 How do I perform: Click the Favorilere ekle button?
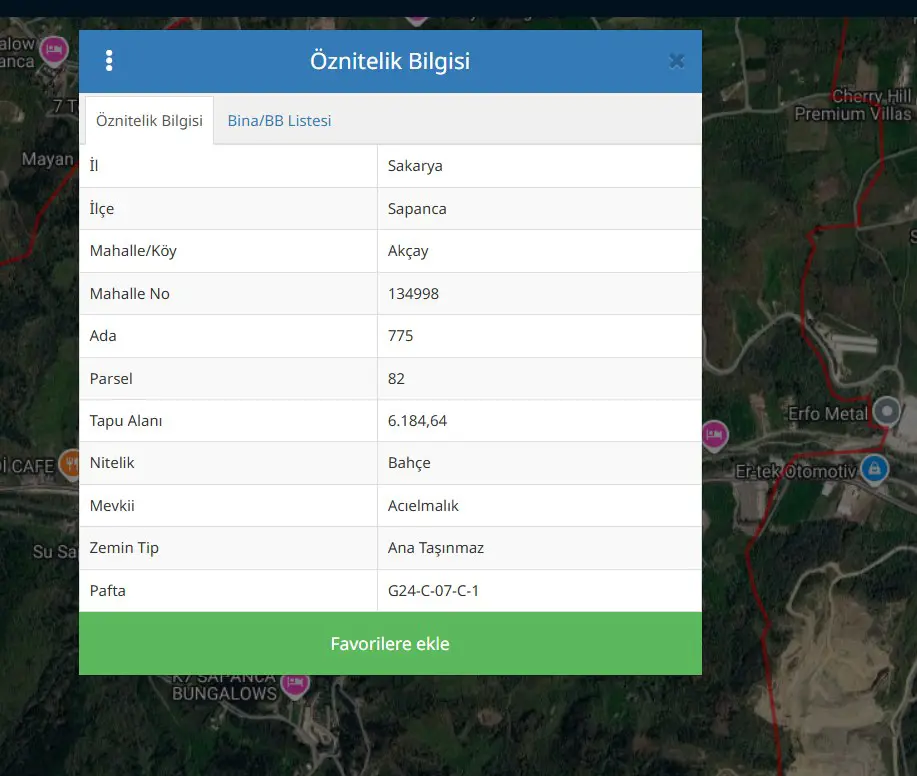coord(390,643)
